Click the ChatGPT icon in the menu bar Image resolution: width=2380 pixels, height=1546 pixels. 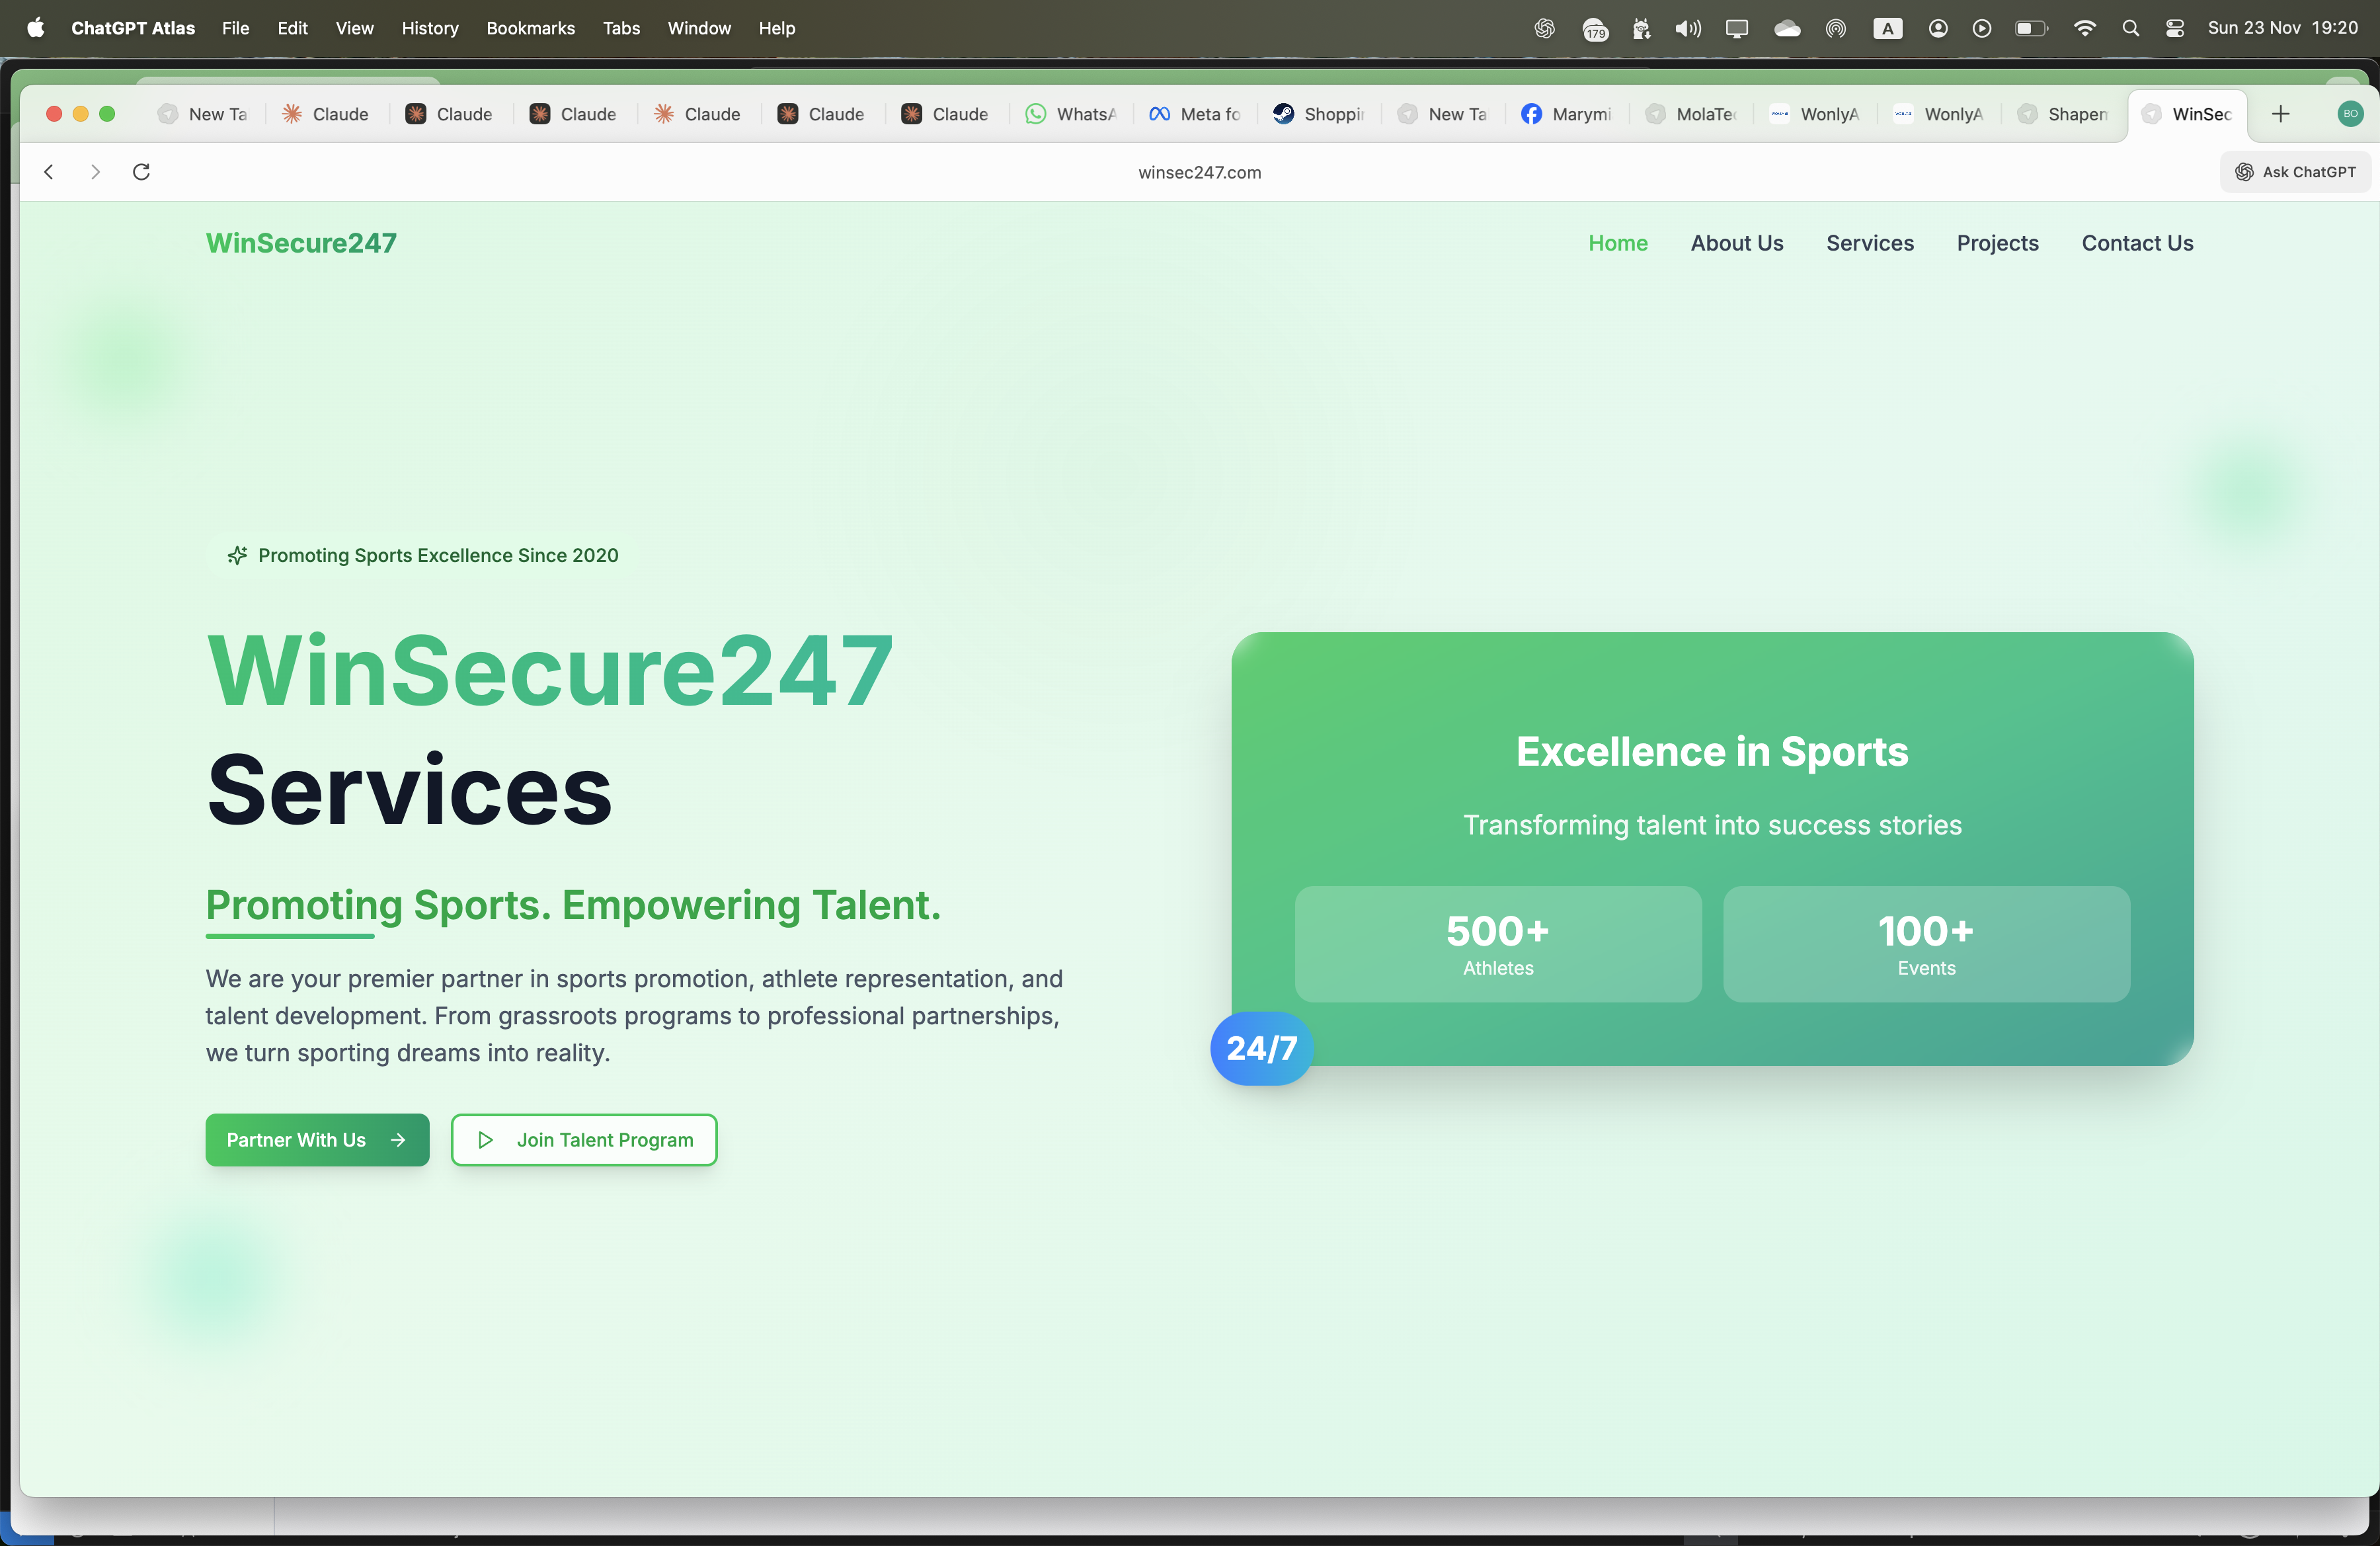(x=1544, y=28)
